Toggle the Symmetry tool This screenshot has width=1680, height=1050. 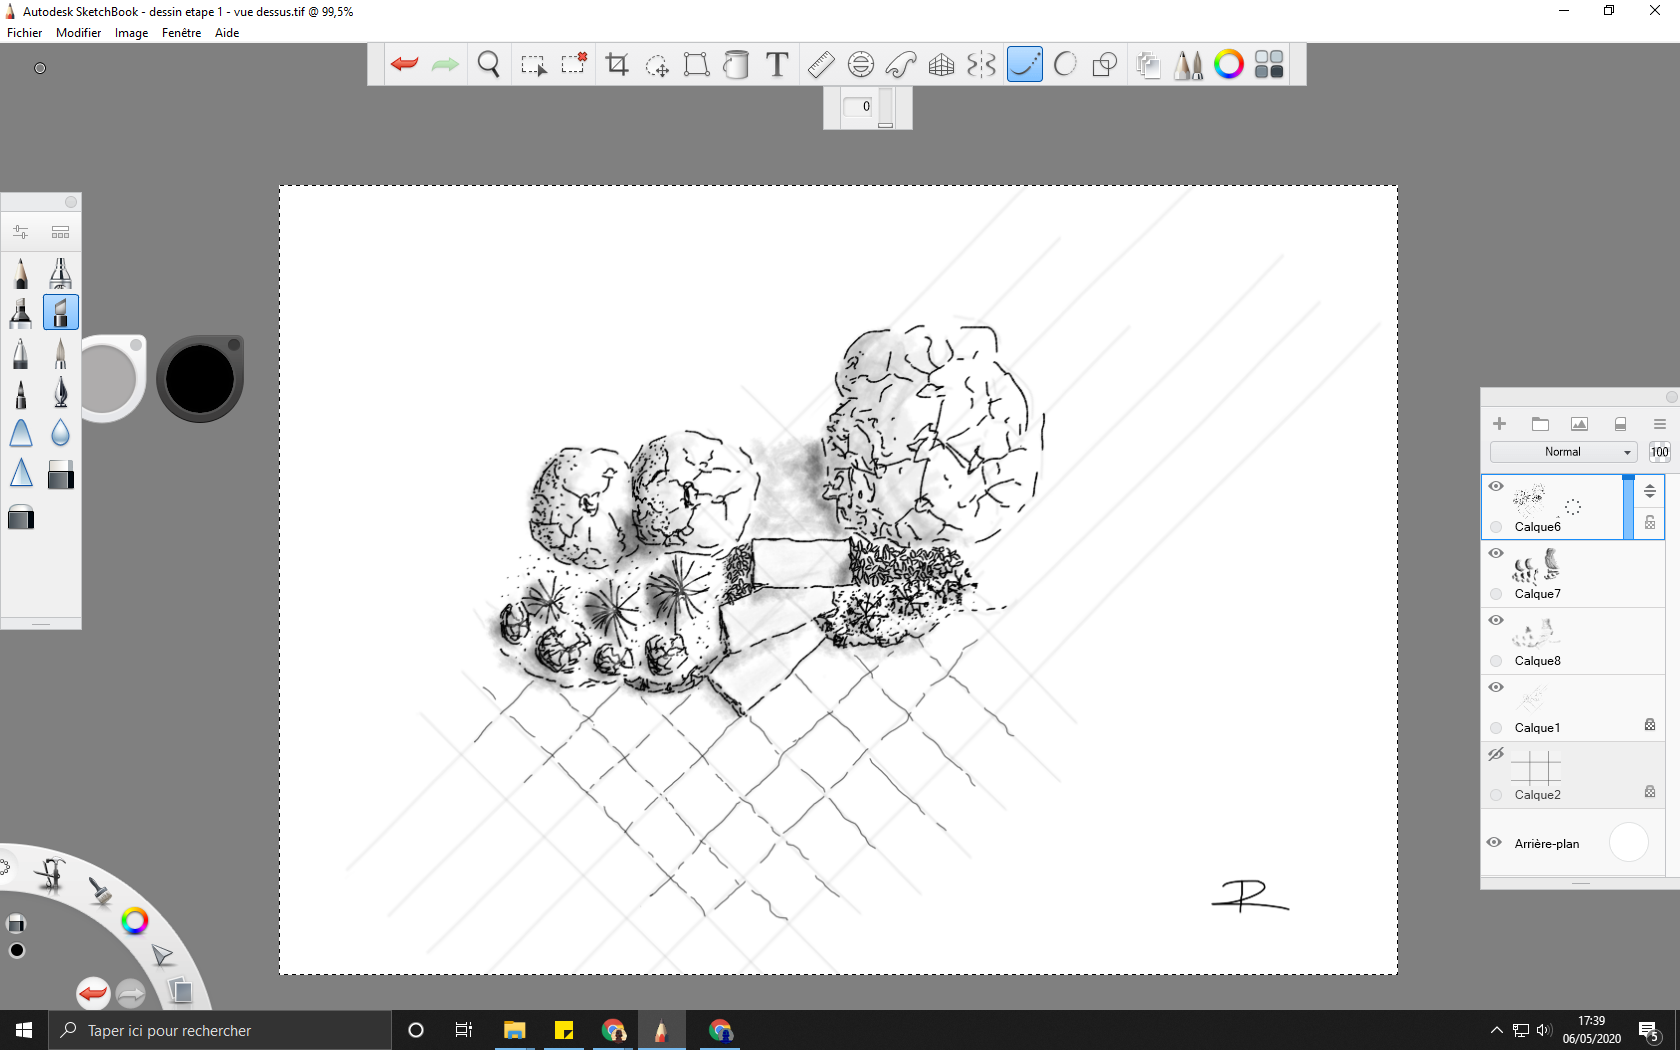pos(981,64)
